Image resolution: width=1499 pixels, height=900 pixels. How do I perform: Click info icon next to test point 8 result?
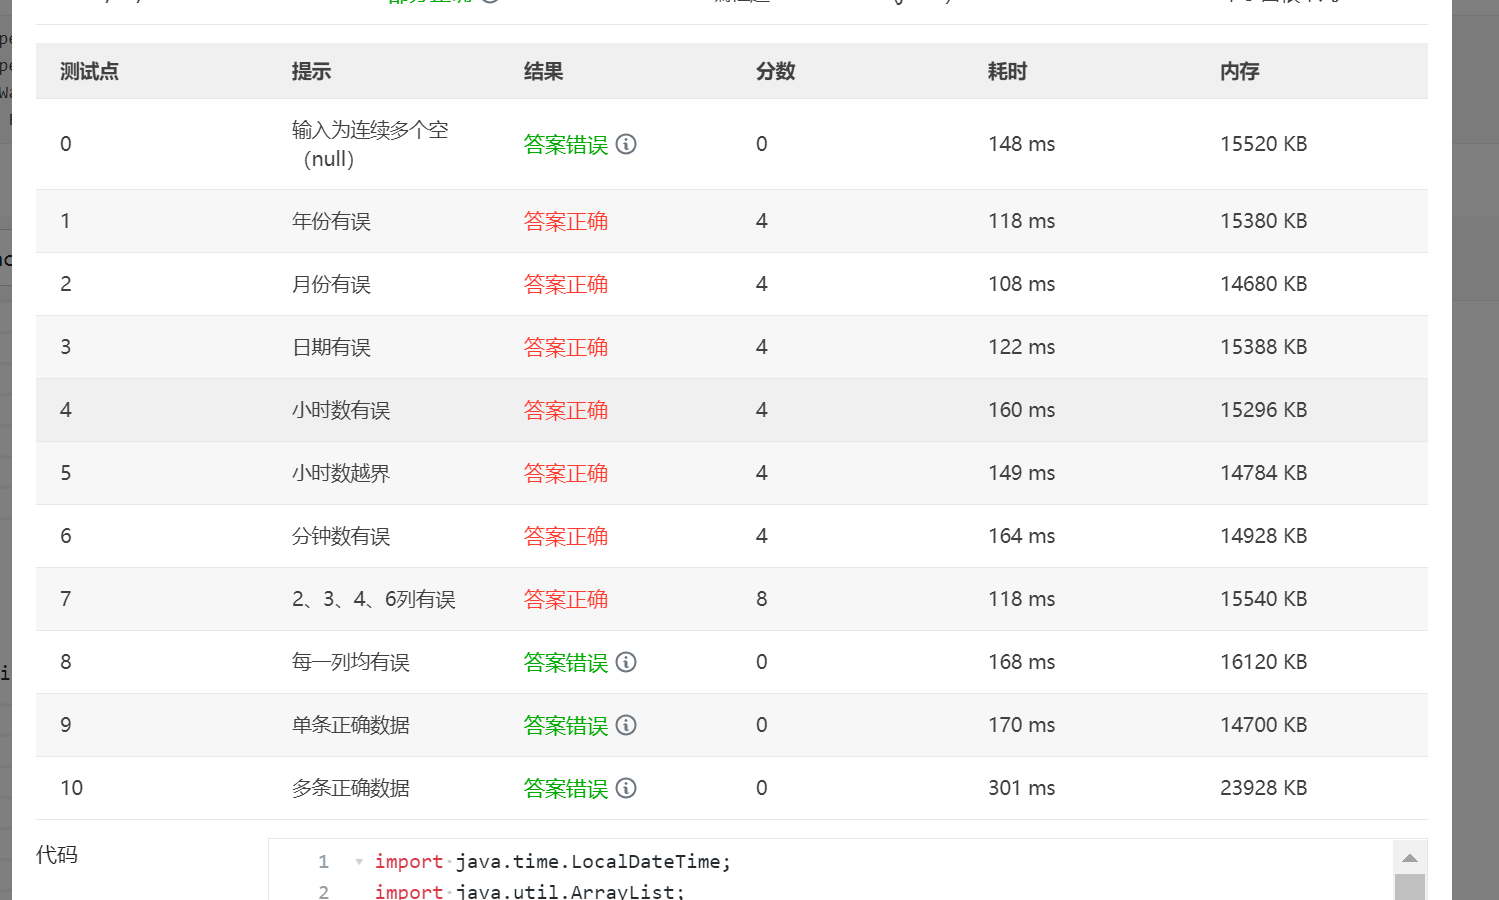pos(626,662)
